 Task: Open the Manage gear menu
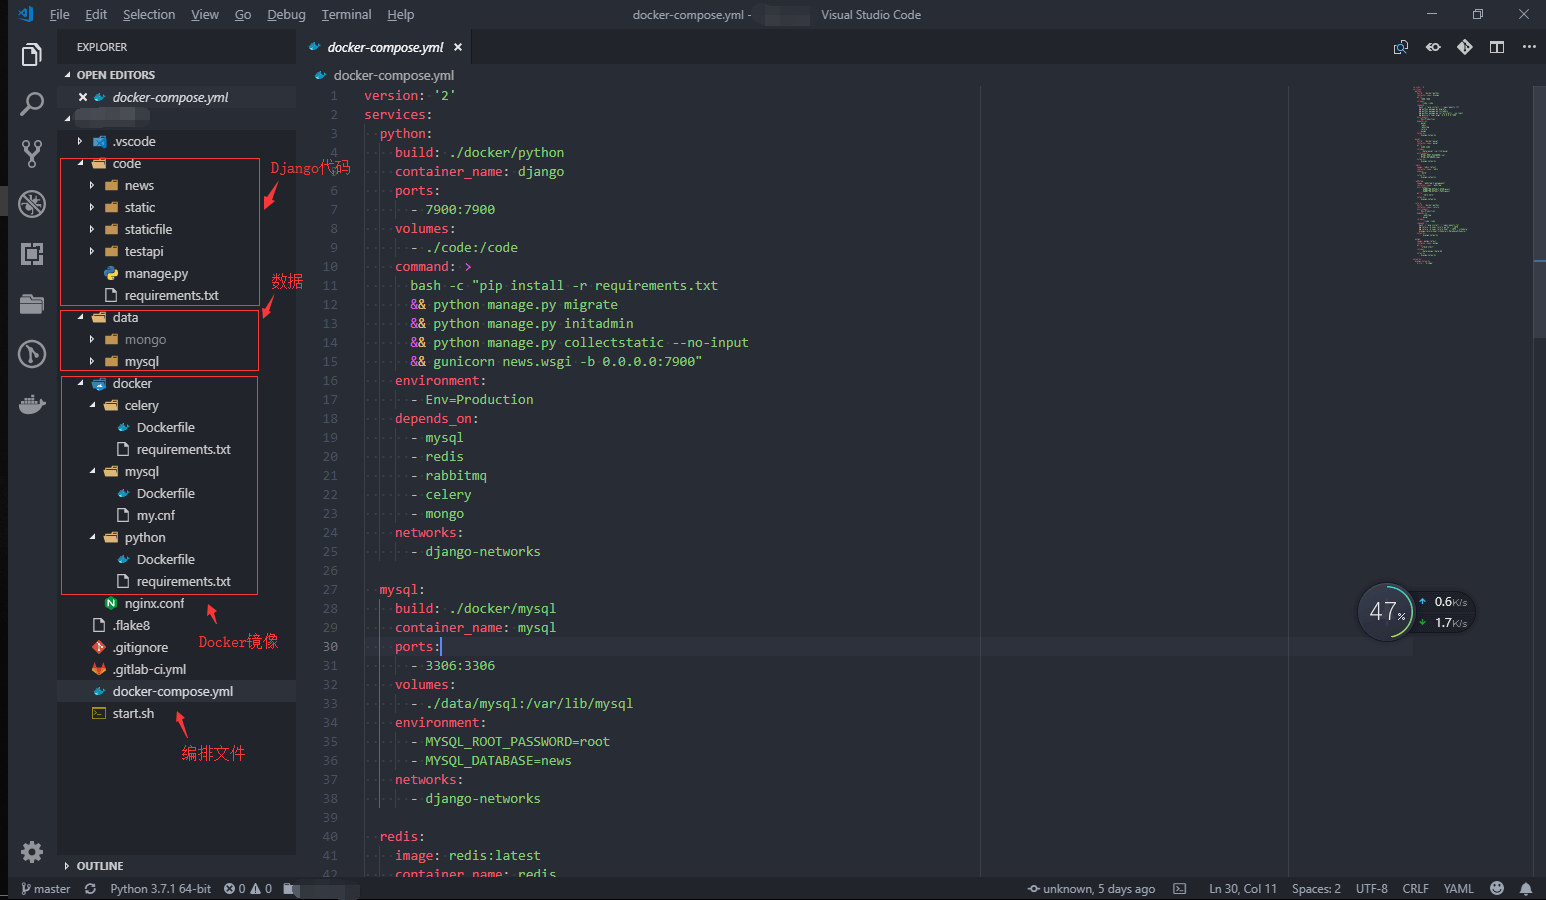point(32,851)
